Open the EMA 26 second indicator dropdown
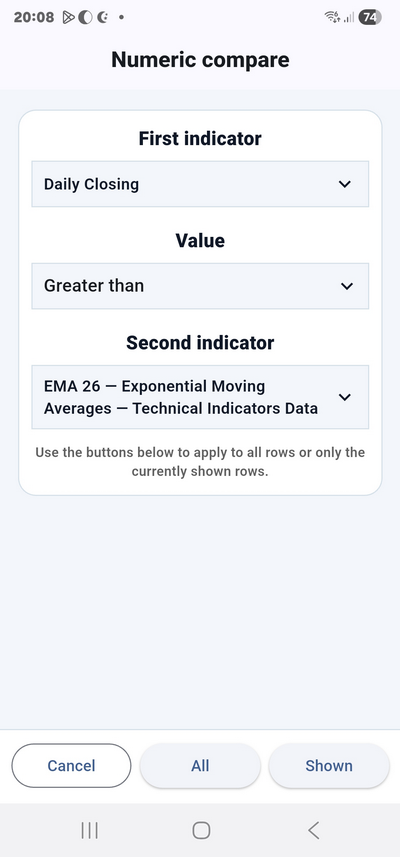The width and height of the screenshot is (400, 857). point(200,397)
